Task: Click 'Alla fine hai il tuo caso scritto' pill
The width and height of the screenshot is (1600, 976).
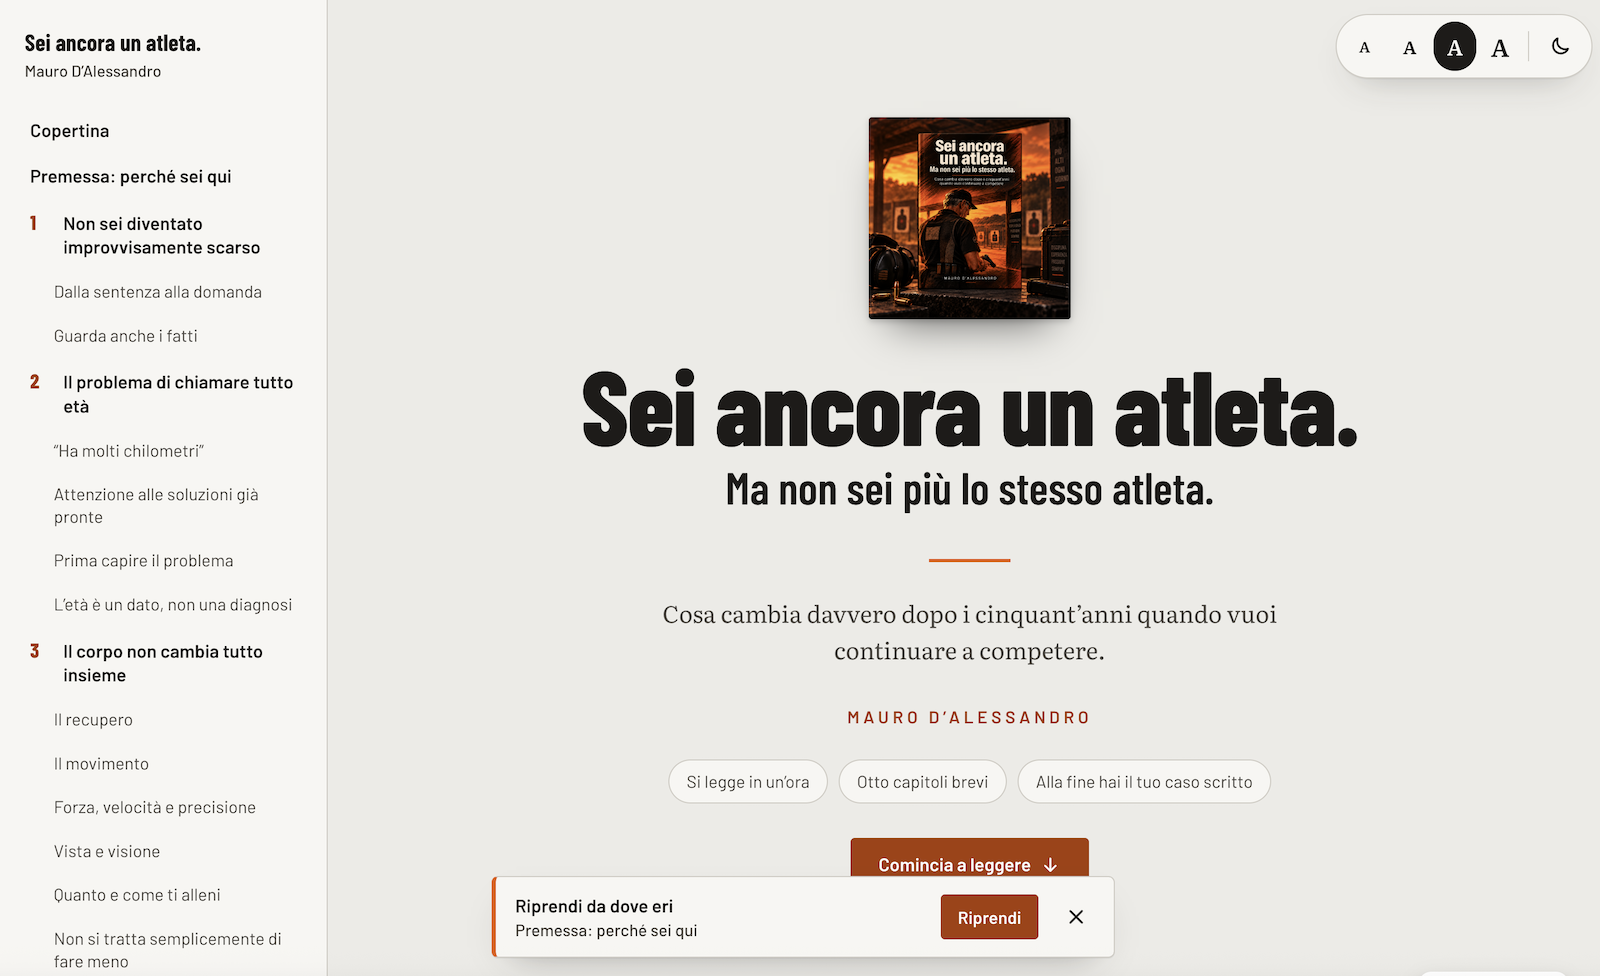Action: coord(1144,782)
